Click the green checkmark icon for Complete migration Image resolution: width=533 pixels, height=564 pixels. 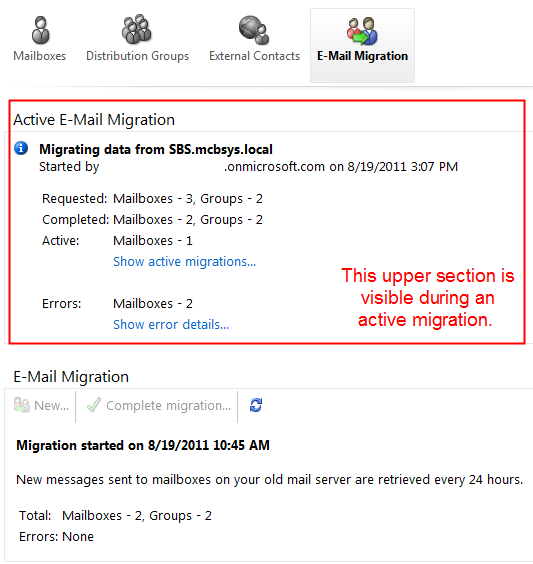coord(94,405)
